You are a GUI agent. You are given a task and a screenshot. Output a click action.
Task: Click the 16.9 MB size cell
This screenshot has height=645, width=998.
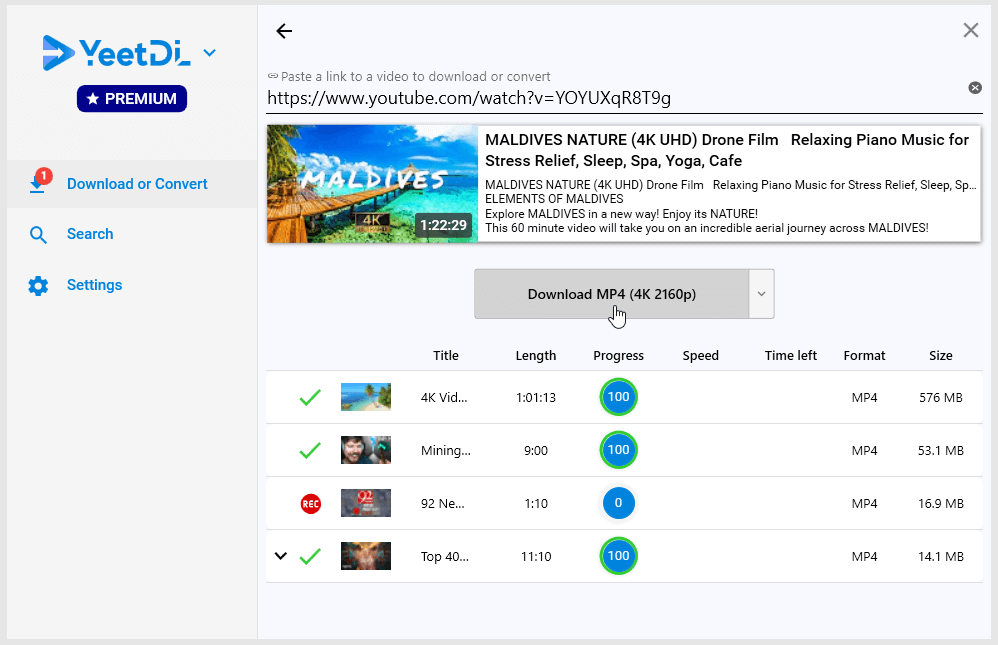940,503
